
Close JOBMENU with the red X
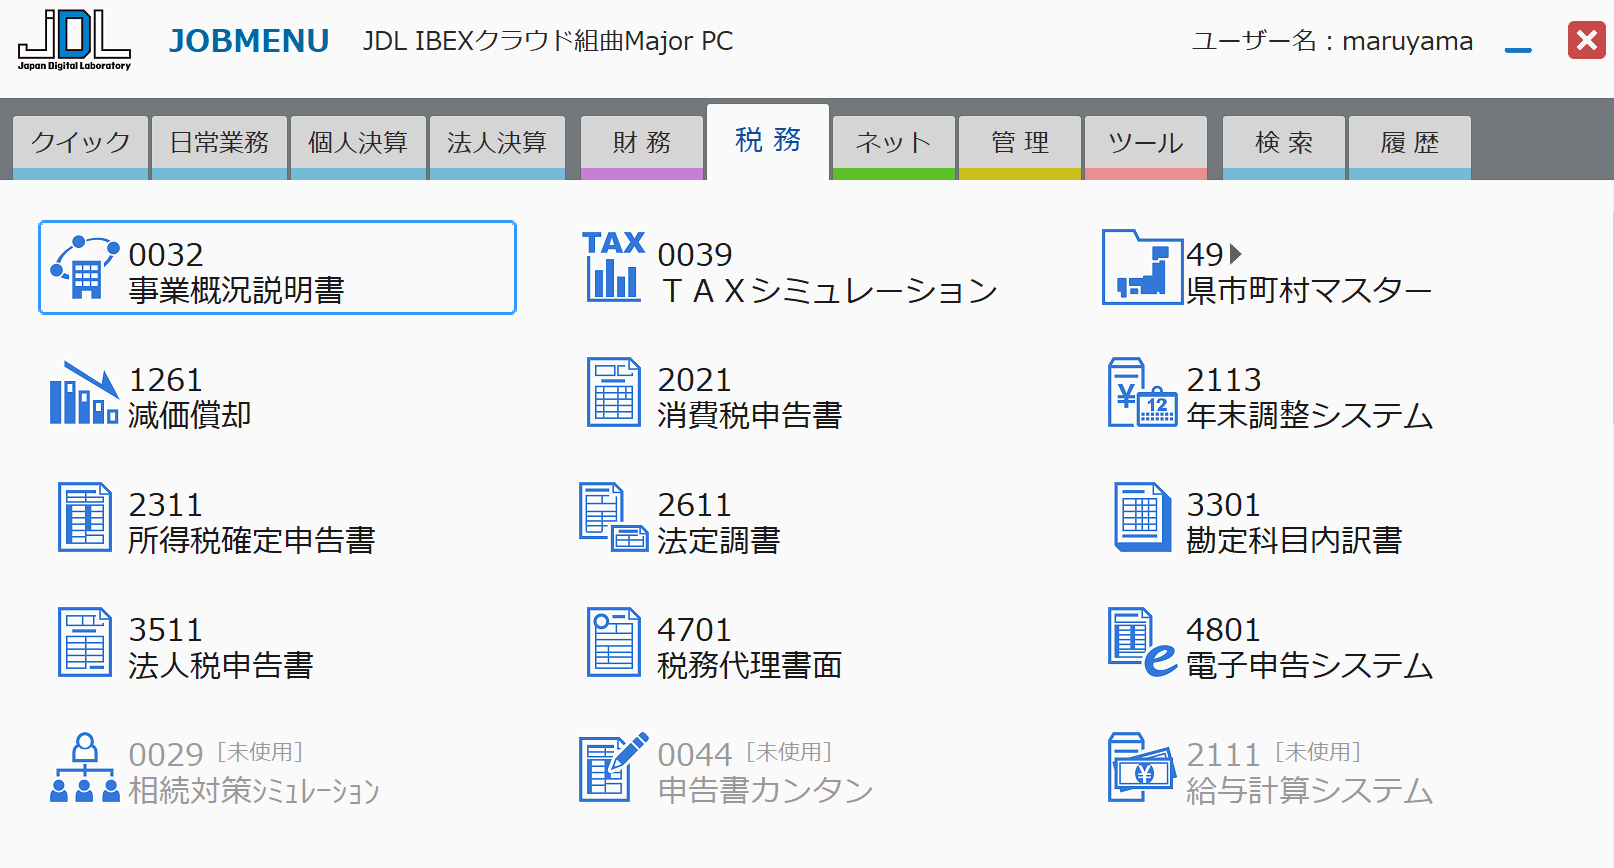1587,40
